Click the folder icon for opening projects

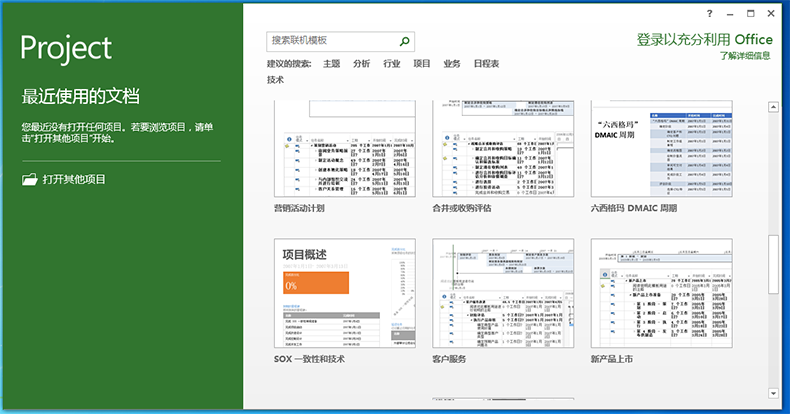(x=30, y=179)
